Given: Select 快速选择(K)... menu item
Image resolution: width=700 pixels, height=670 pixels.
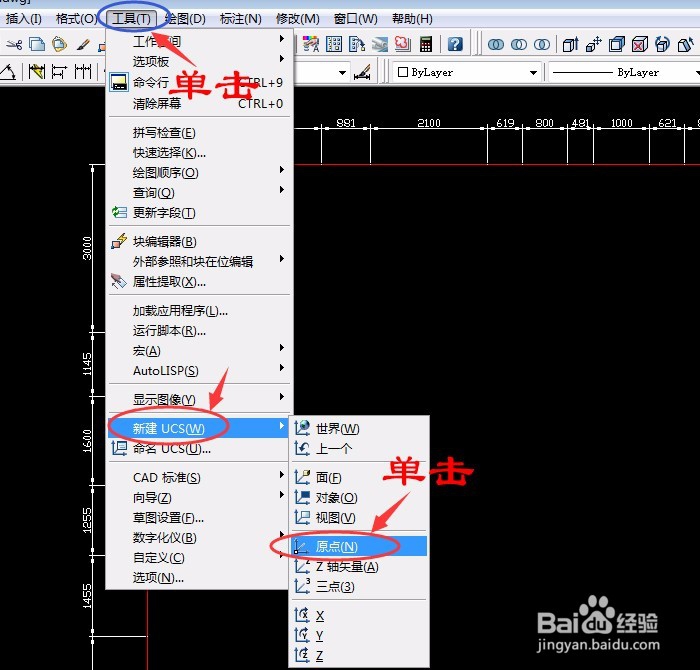Looking at the screenshot, I should tap(200, 152).
